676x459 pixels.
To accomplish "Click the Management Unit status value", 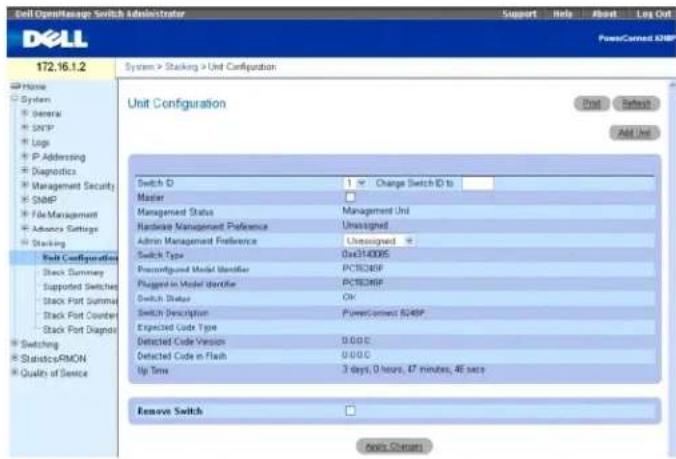I will point(376,211).
